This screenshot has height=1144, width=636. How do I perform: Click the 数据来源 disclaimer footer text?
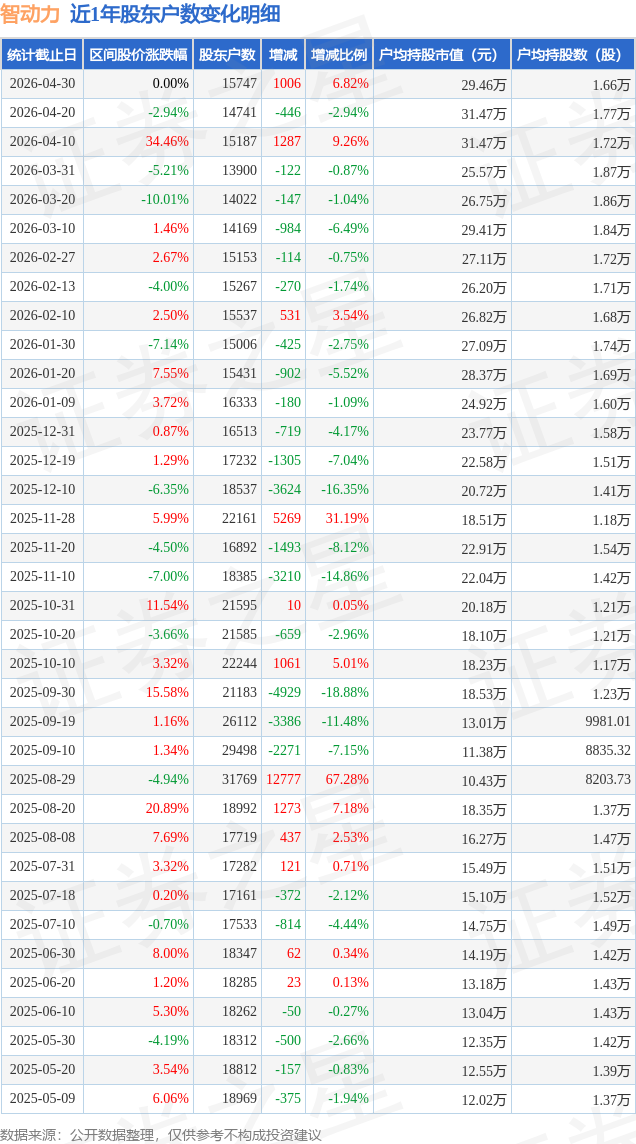[160, 1134]
